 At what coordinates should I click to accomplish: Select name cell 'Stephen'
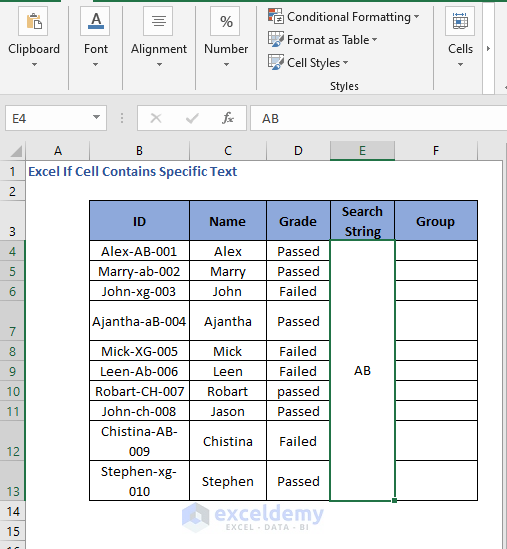(228, 481)
